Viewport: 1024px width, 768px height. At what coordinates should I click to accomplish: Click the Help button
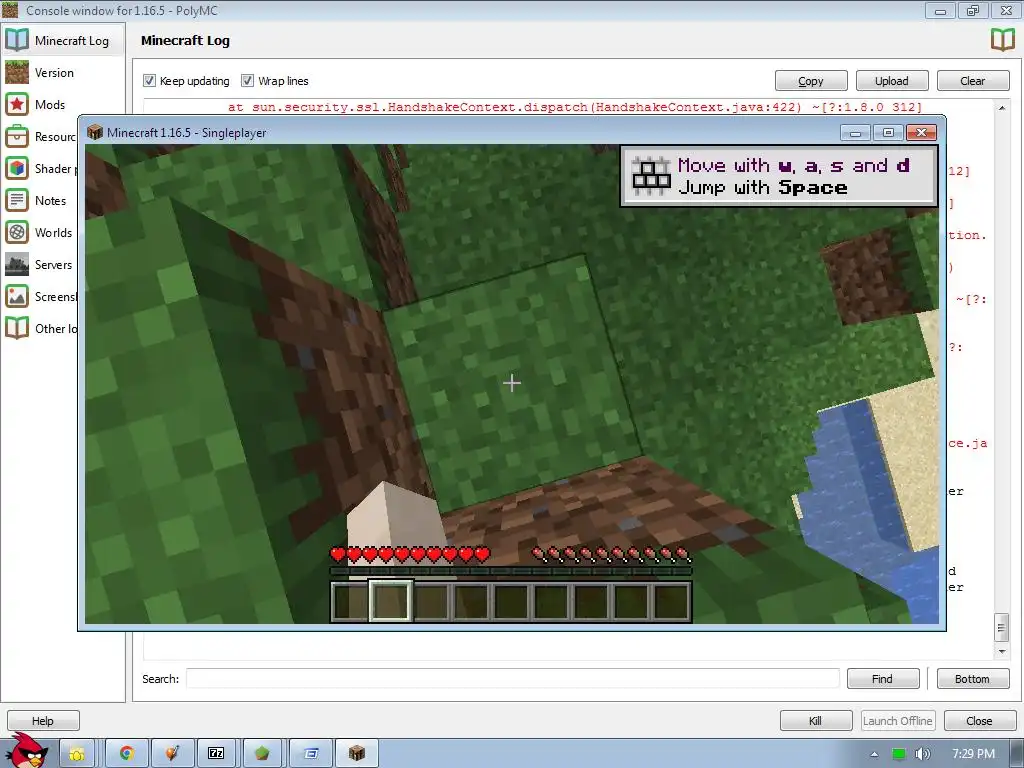coord(43,721)
